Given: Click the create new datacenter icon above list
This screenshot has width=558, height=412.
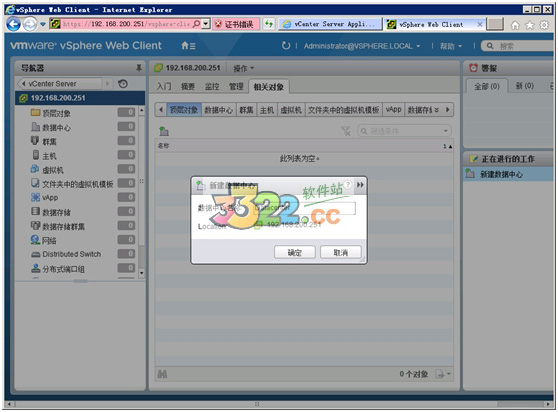Looking at the screenshot, I should [x=164, y=131].
